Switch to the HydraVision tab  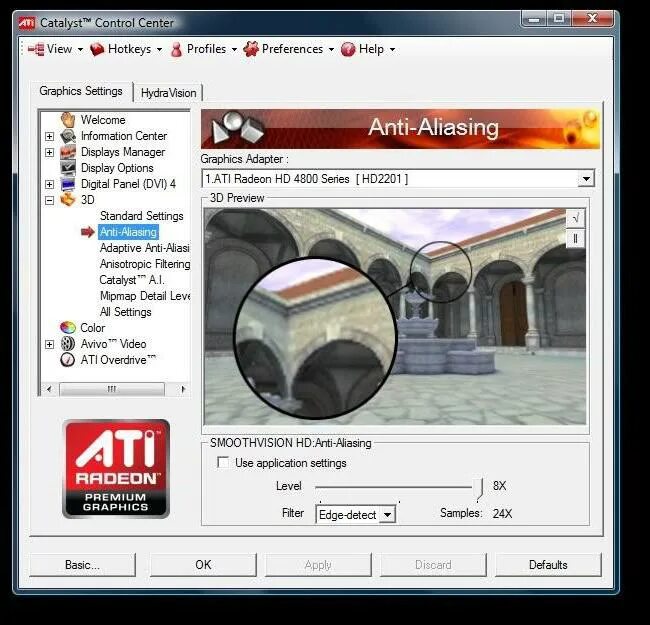[168, 93]
